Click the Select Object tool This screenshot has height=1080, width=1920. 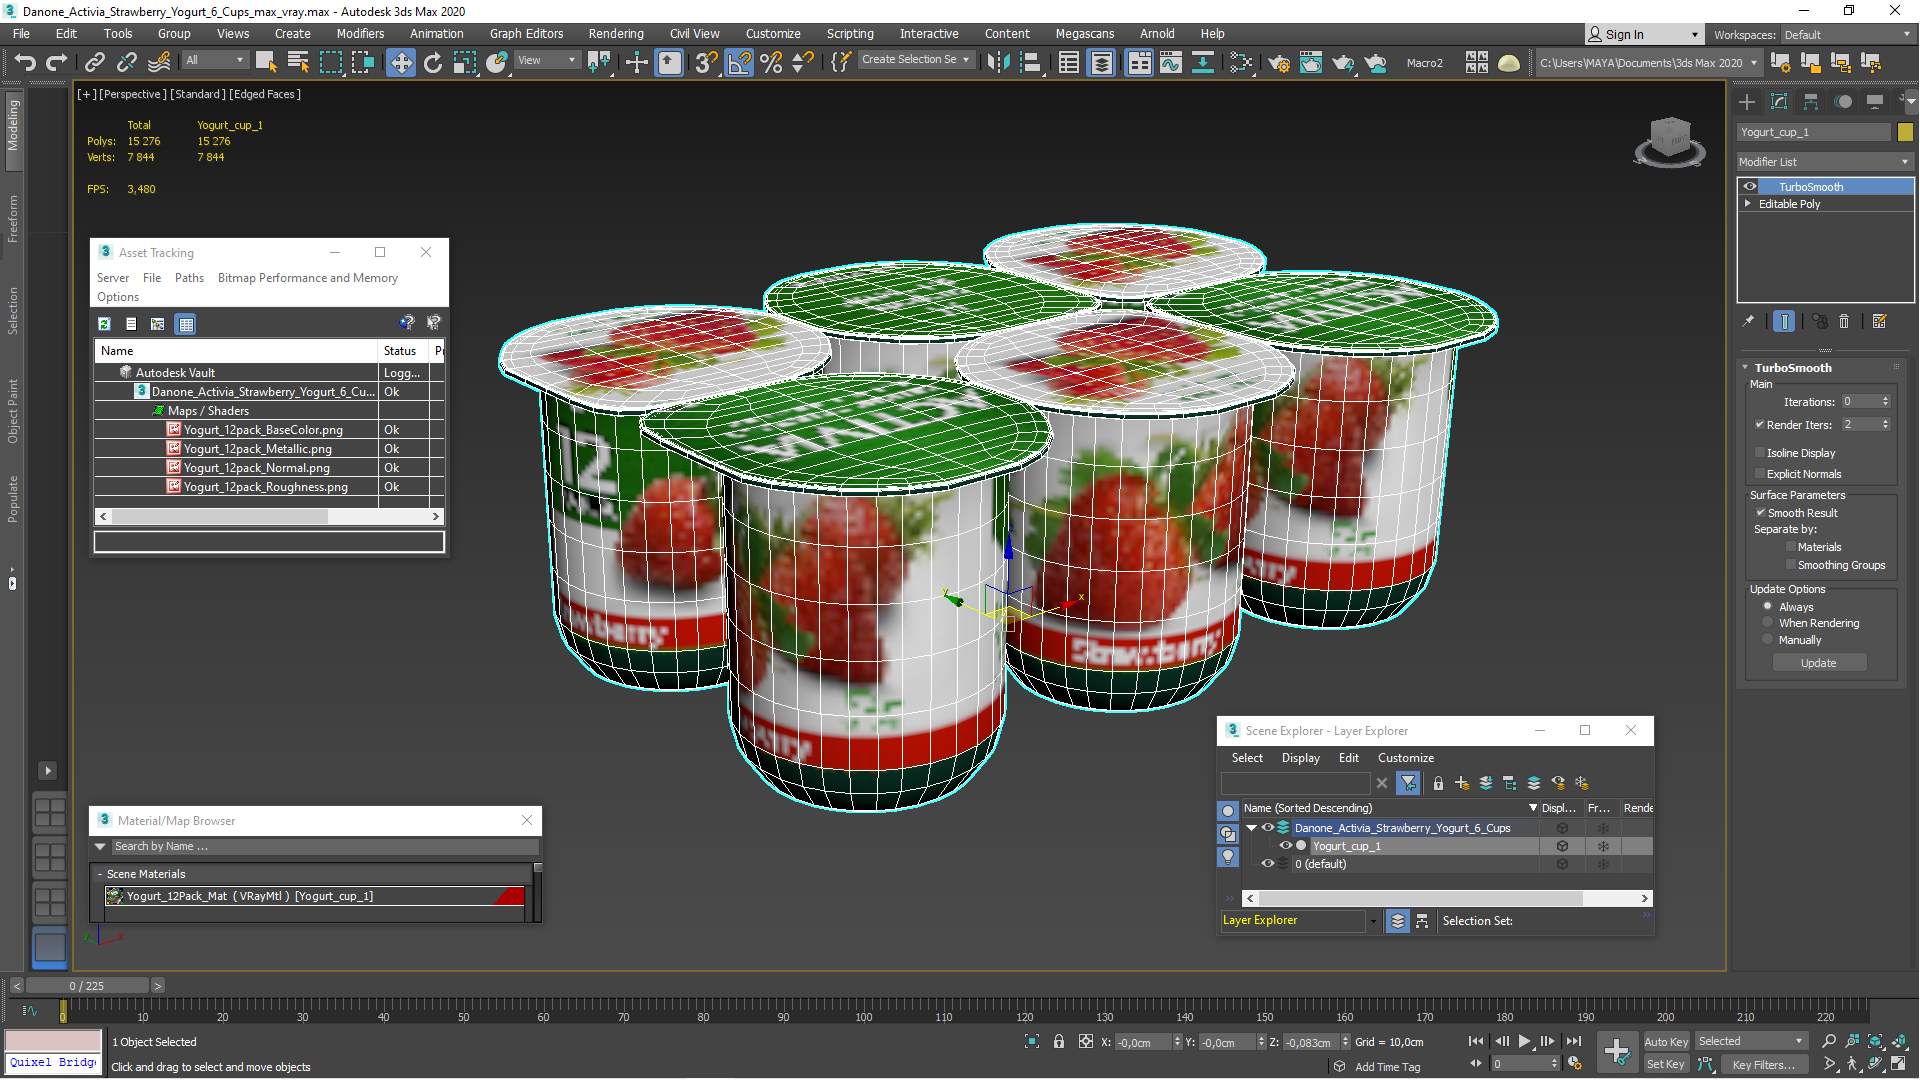tap(266, 62)
